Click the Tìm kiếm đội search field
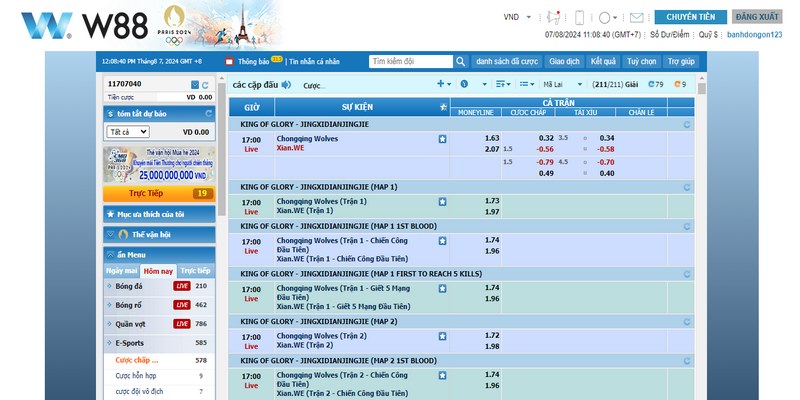The width and height of the screenshot is (800, 400). pos(409,61)
